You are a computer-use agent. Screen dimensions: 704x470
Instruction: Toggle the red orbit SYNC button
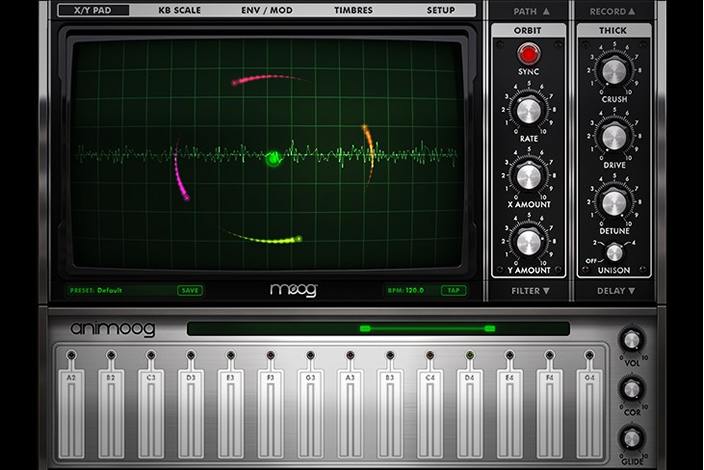528,54
